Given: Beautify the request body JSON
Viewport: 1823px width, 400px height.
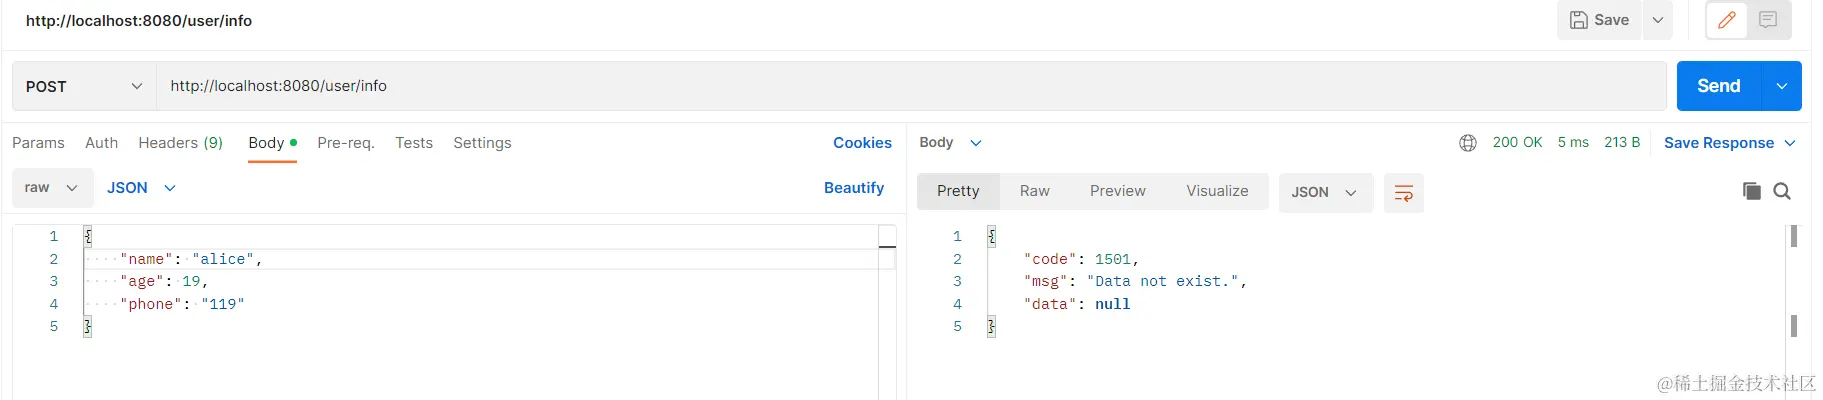Looking at the screenshot, I should point(853,188).
